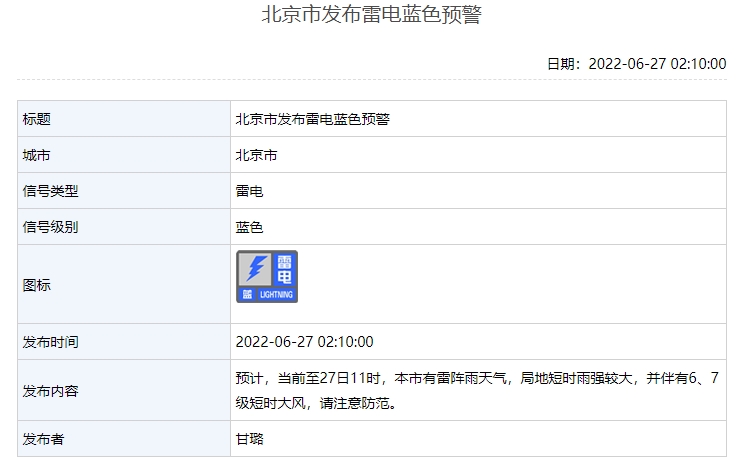Click the release time in the 发布时间 row
Screen dimensions: 745x466
(304, 342)
